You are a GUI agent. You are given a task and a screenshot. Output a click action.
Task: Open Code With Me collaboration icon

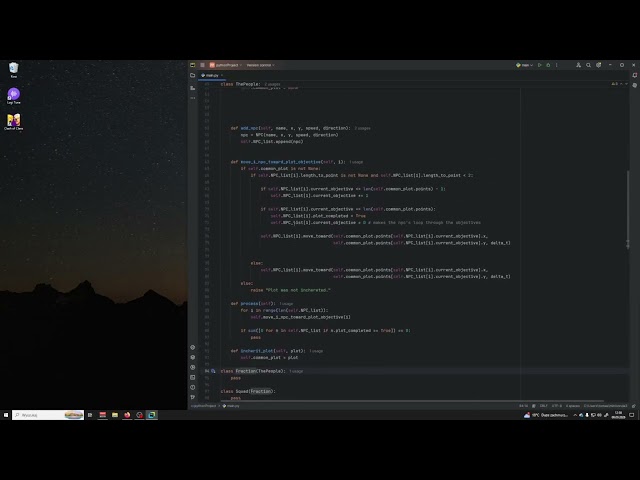coord(578,65)
